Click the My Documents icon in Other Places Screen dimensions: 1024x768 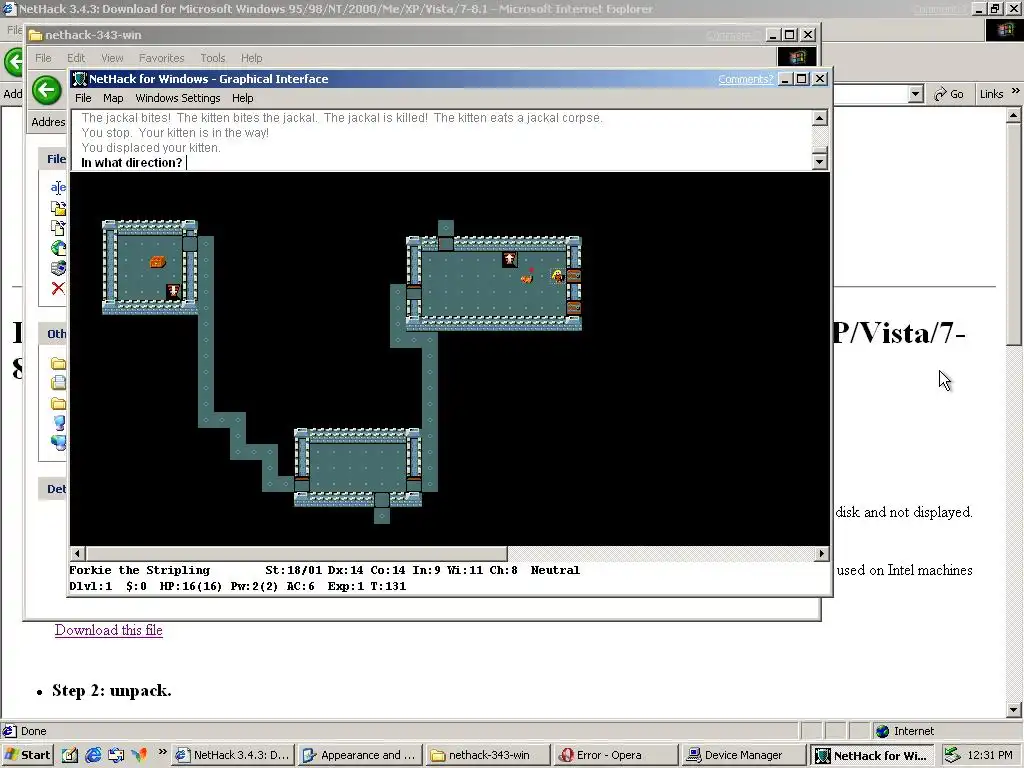tap(58, 383)
